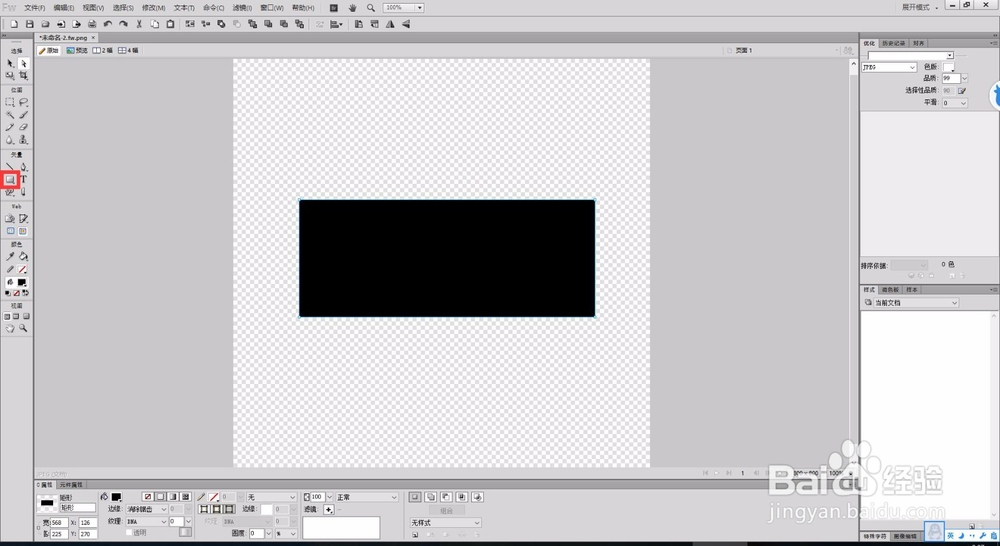Select the Scale tool

pos(10,75)
